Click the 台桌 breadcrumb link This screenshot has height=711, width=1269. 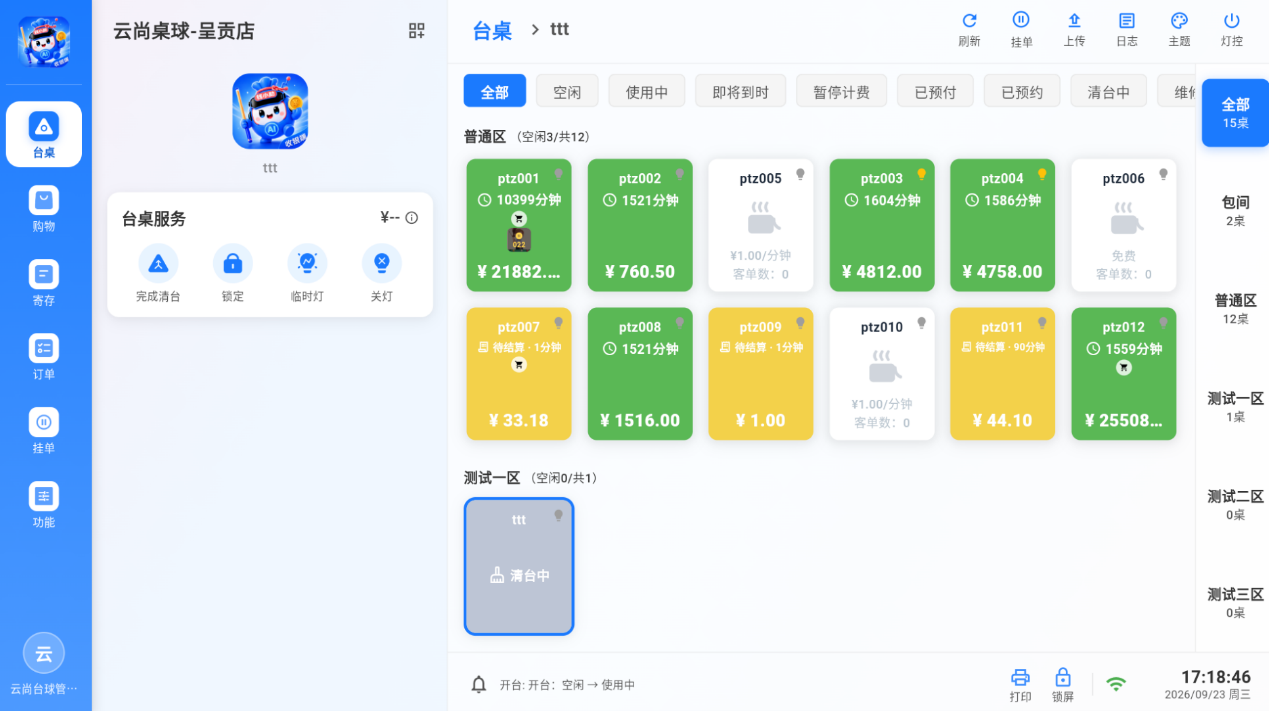(x=492, y=30)
